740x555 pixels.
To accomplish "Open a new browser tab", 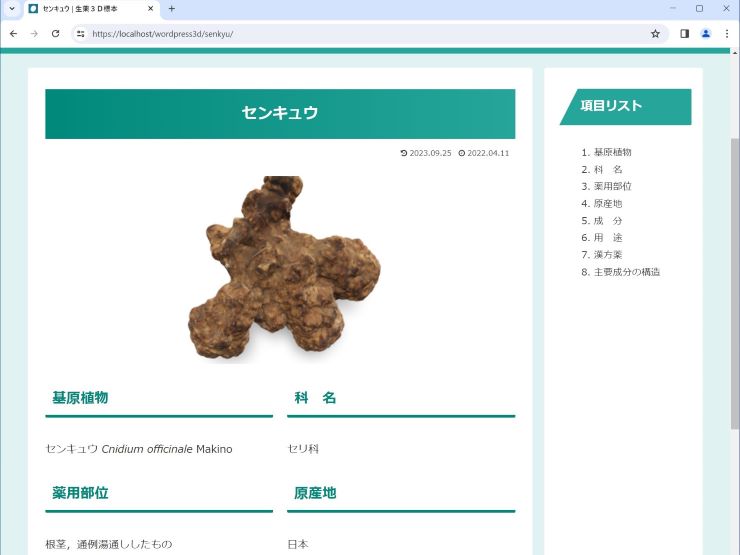I will pos(172,8).
